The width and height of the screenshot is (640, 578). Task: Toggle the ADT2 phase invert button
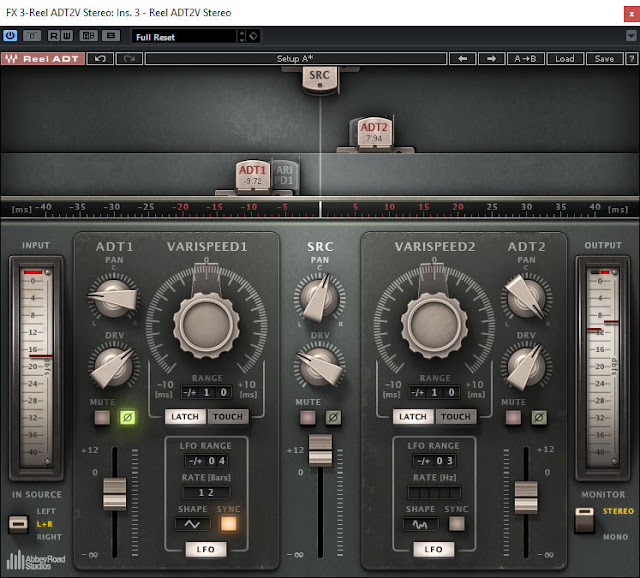(x=539, y=418)
